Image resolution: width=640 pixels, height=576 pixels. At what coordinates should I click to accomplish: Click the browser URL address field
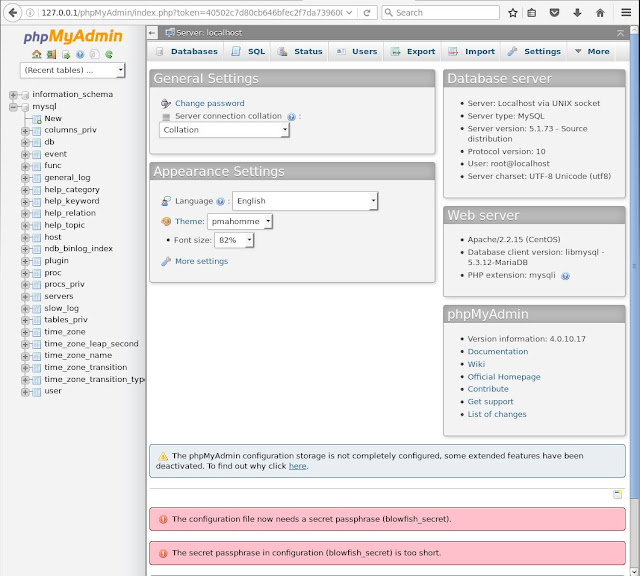point(192,13)
